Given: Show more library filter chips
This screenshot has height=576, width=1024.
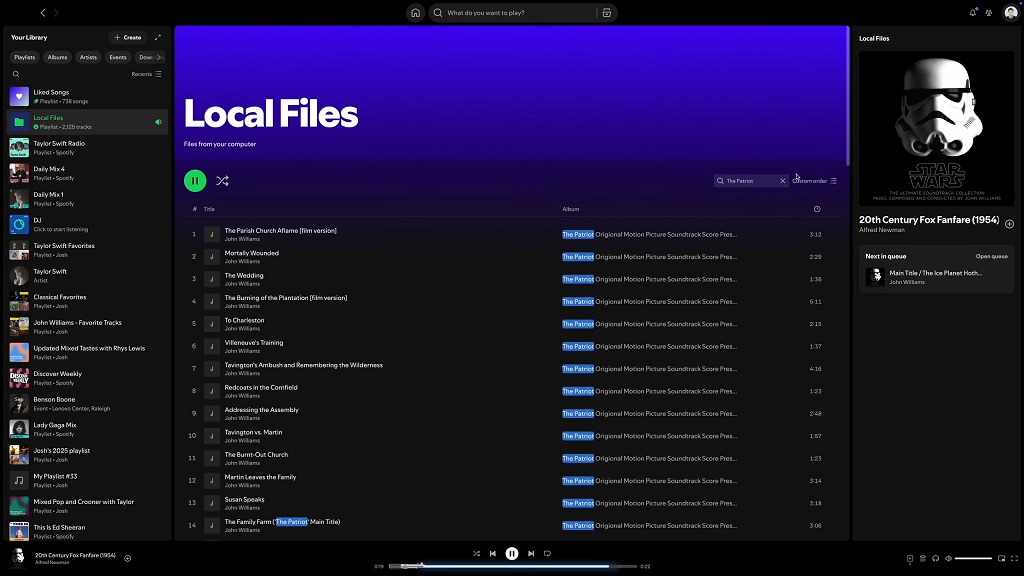Looking at the screenshot, I should [159, 57].
